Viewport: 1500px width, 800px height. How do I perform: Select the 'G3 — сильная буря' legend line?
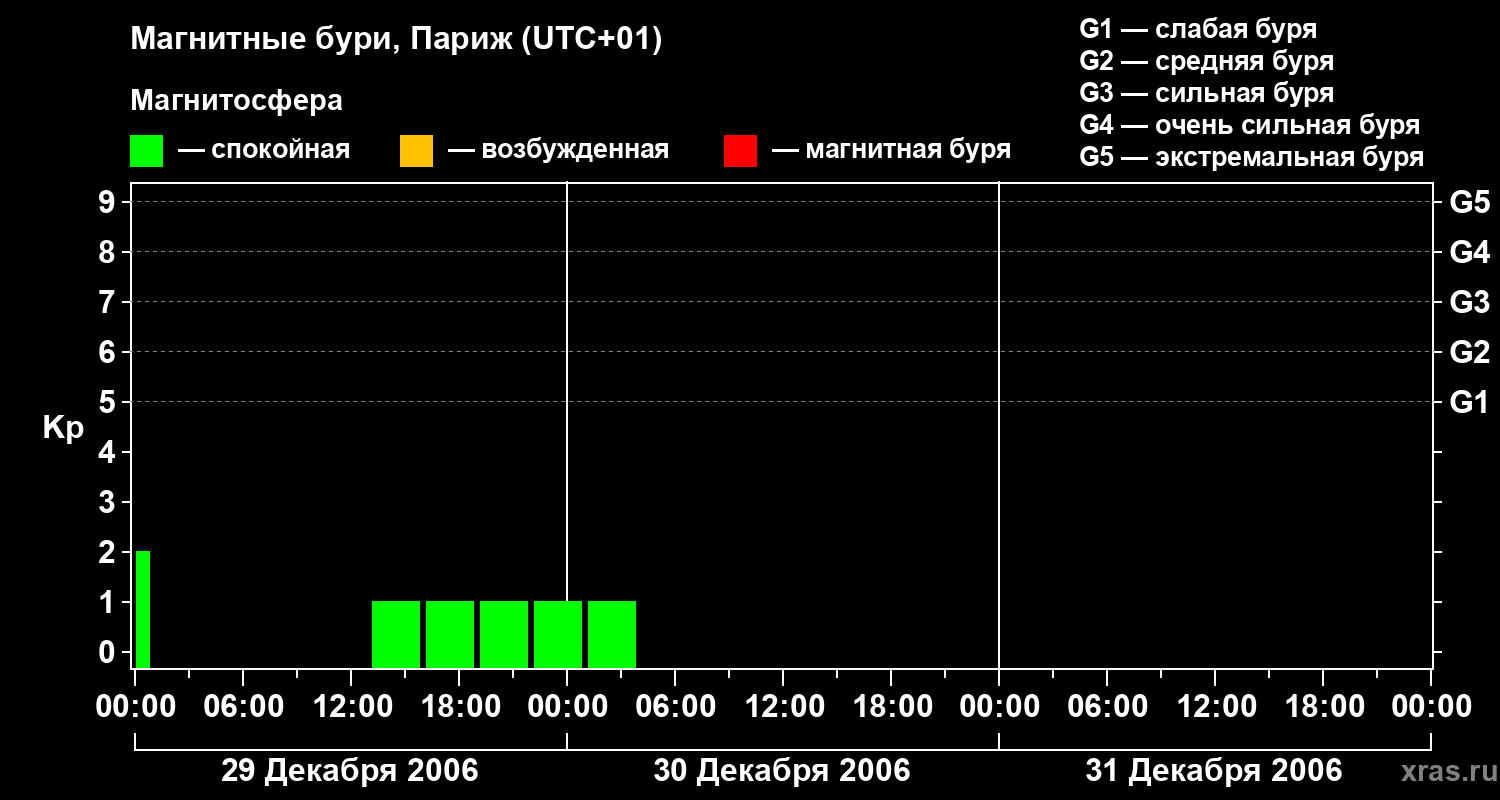1207,93
